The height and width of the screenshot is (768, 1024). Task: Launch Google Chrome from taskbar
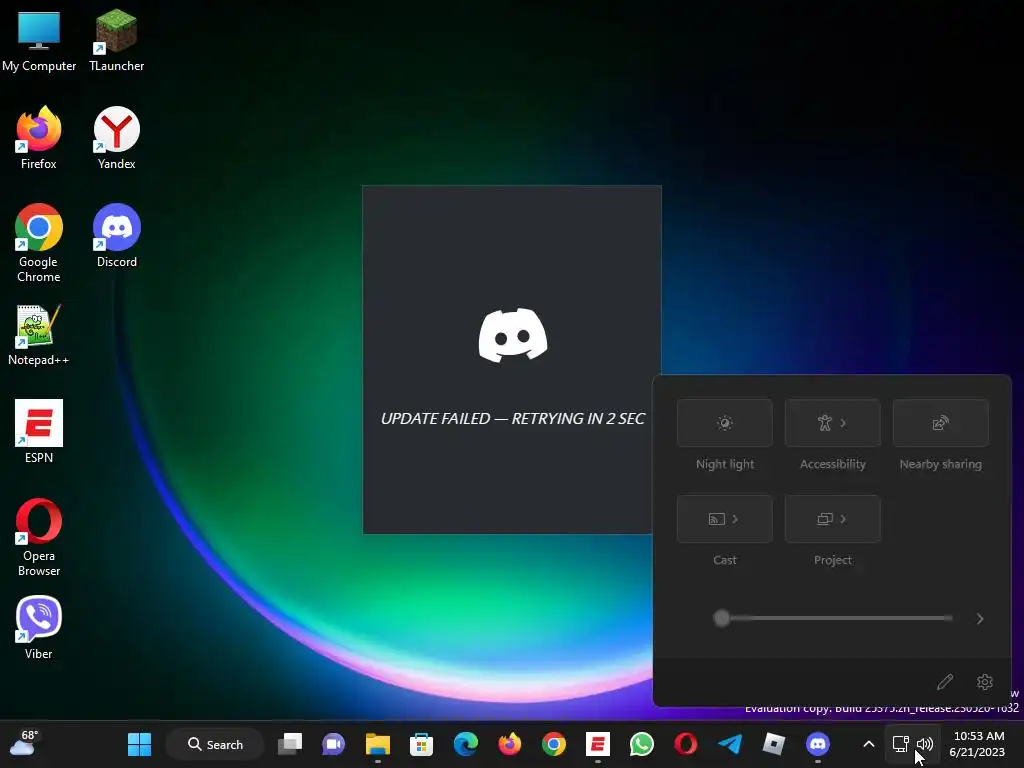click(x=554, y=744)
